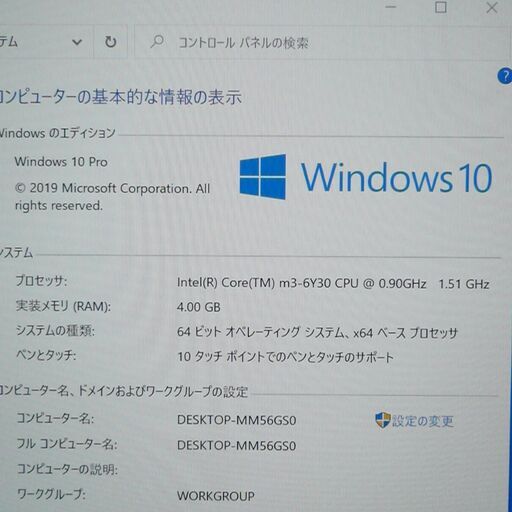
Task: Select the 4.00 GB RAM value
Action: 199,307
